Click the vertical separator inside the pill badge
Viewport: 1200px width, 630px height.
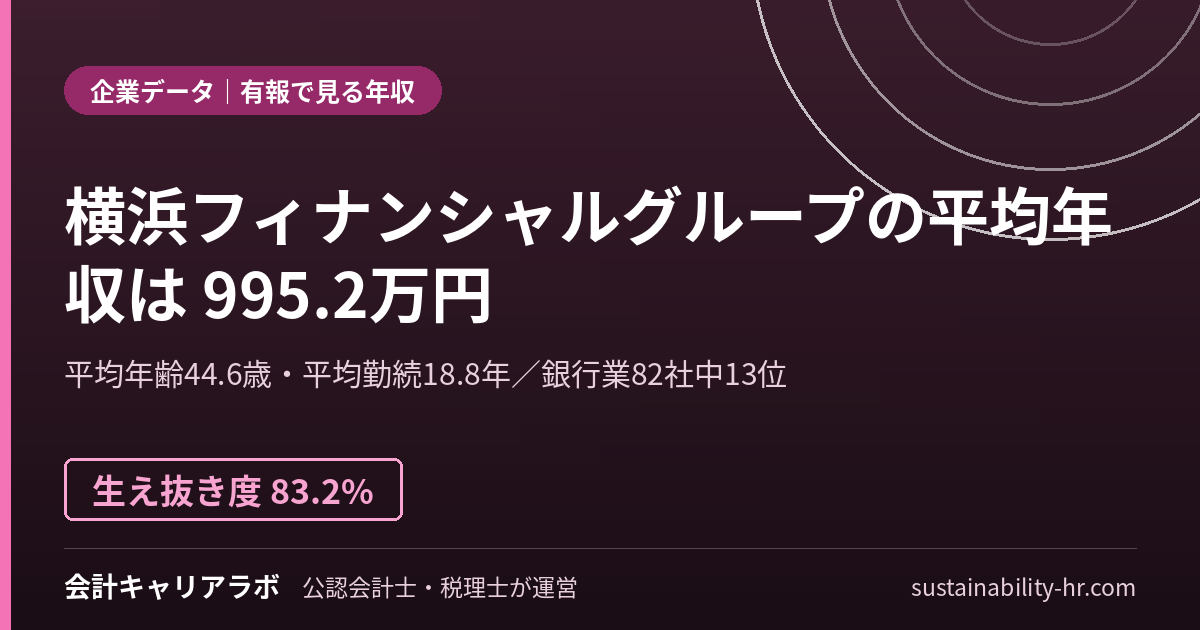227,92
